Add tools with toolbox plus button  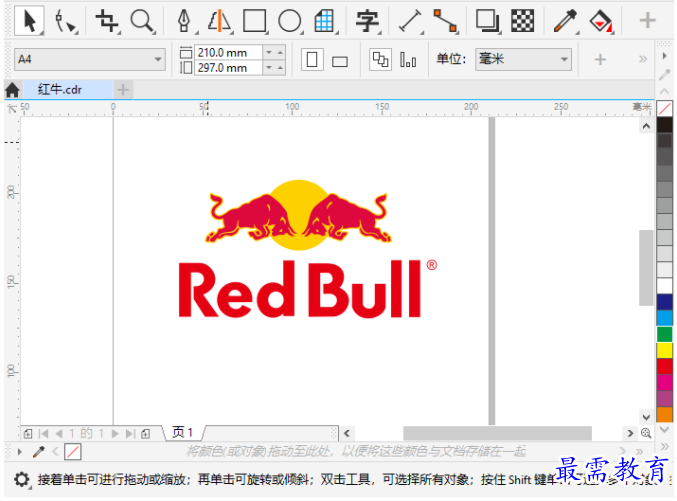(647, 20)
